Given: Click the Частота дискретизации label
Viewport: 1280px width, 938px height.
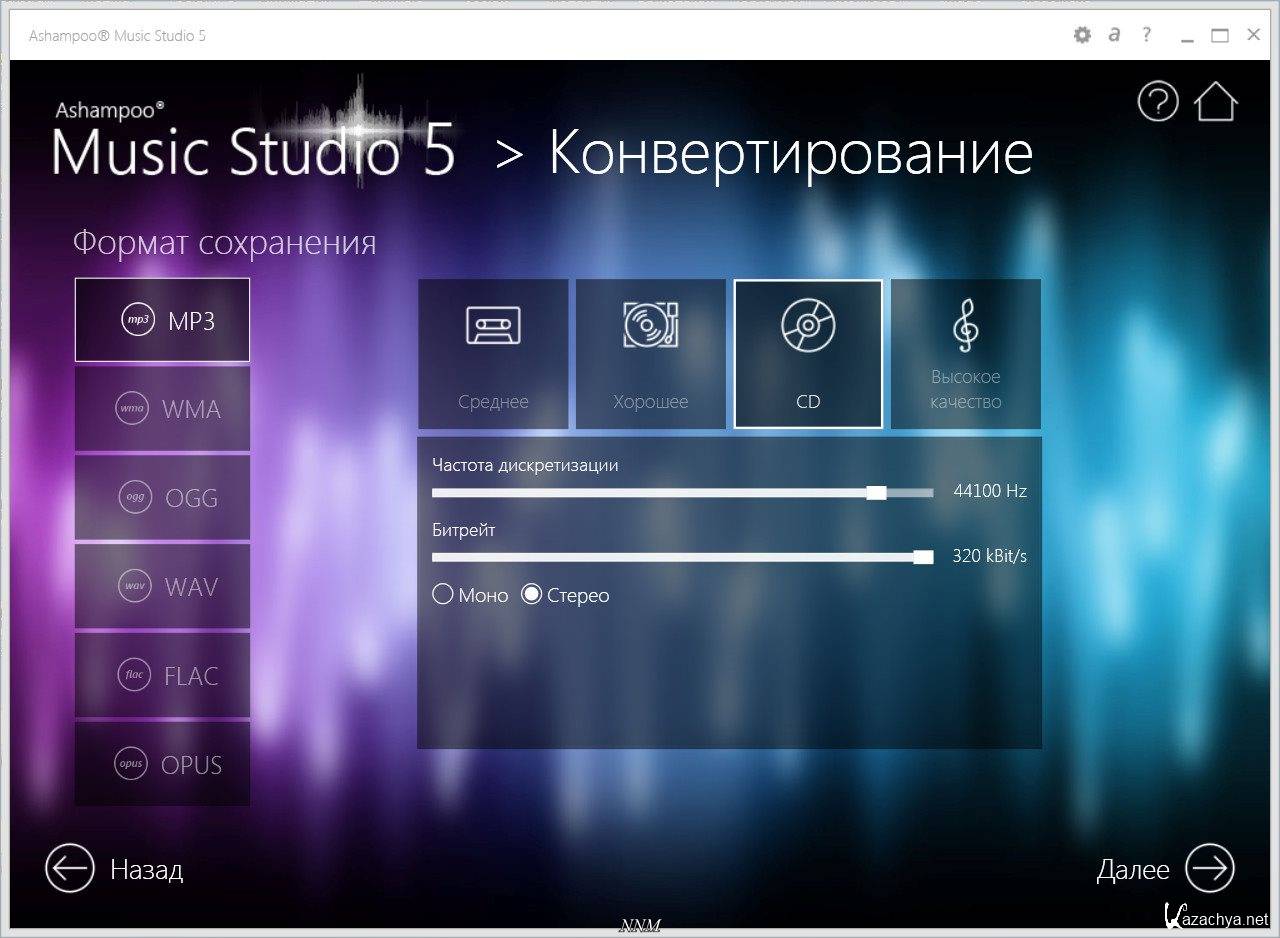Looking at the screenshot, I should click(525, 465).
